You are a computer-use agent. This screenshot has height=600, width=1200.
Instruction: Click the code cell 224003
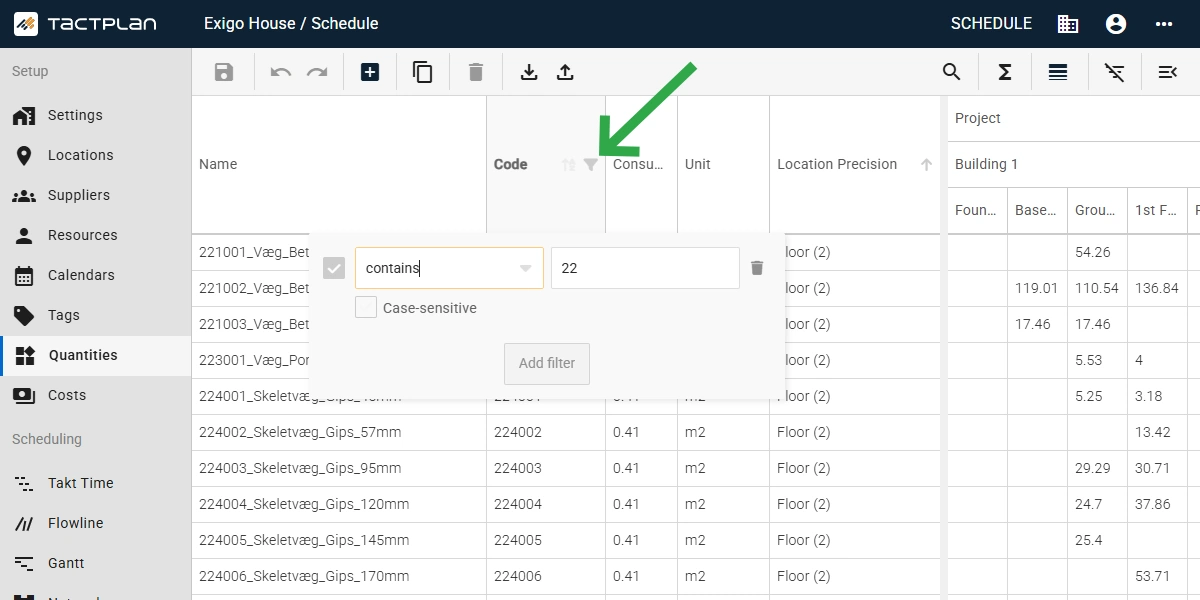(546, 468)
